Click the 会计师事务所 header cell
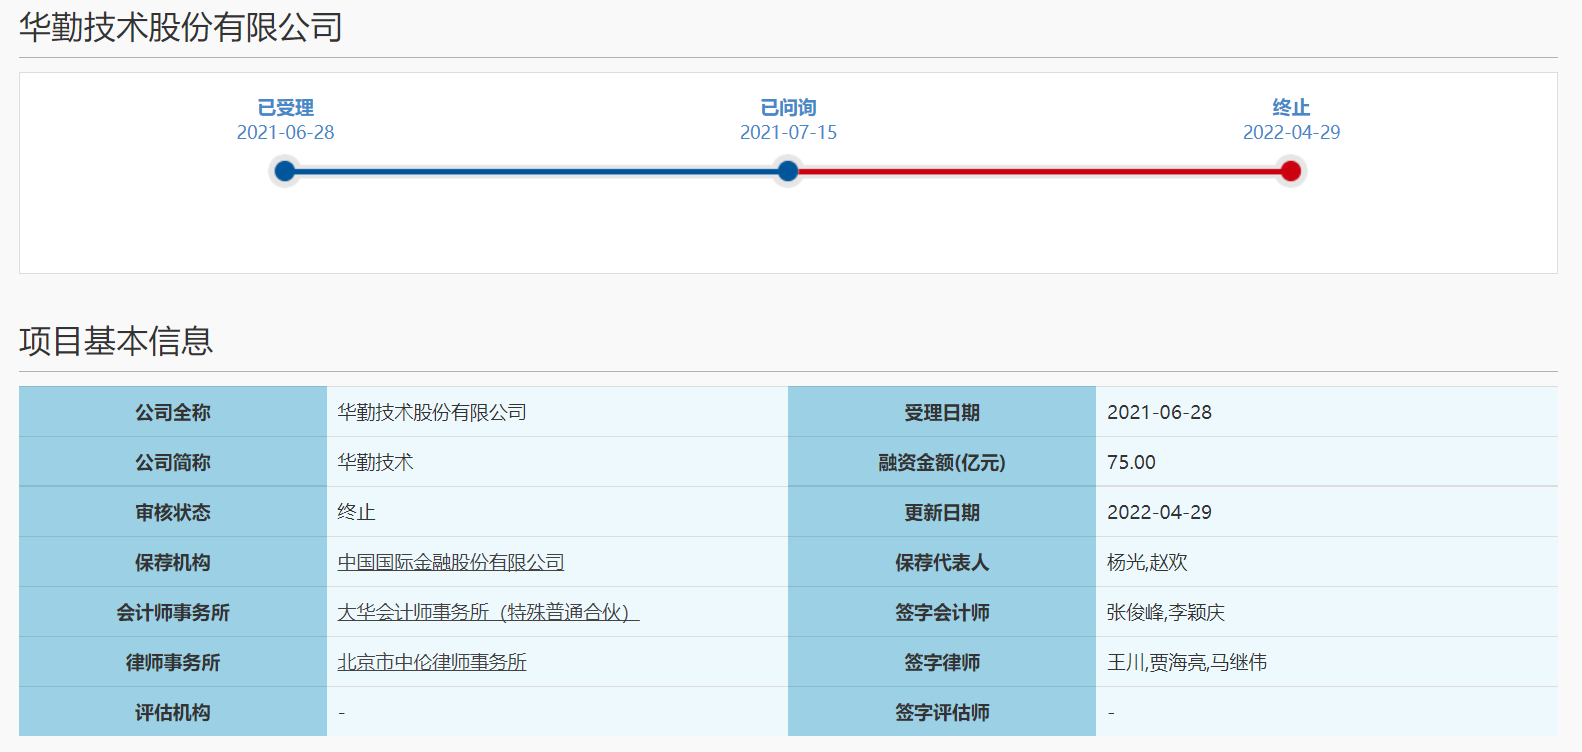 coord(173,612)
